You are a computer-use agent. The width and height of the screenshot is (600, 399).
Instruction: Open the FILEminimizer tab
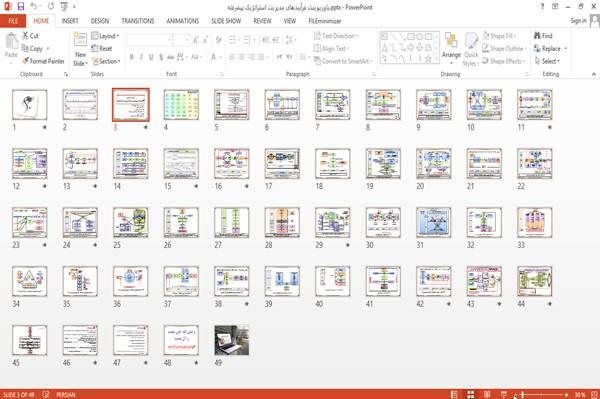(325, 21)
